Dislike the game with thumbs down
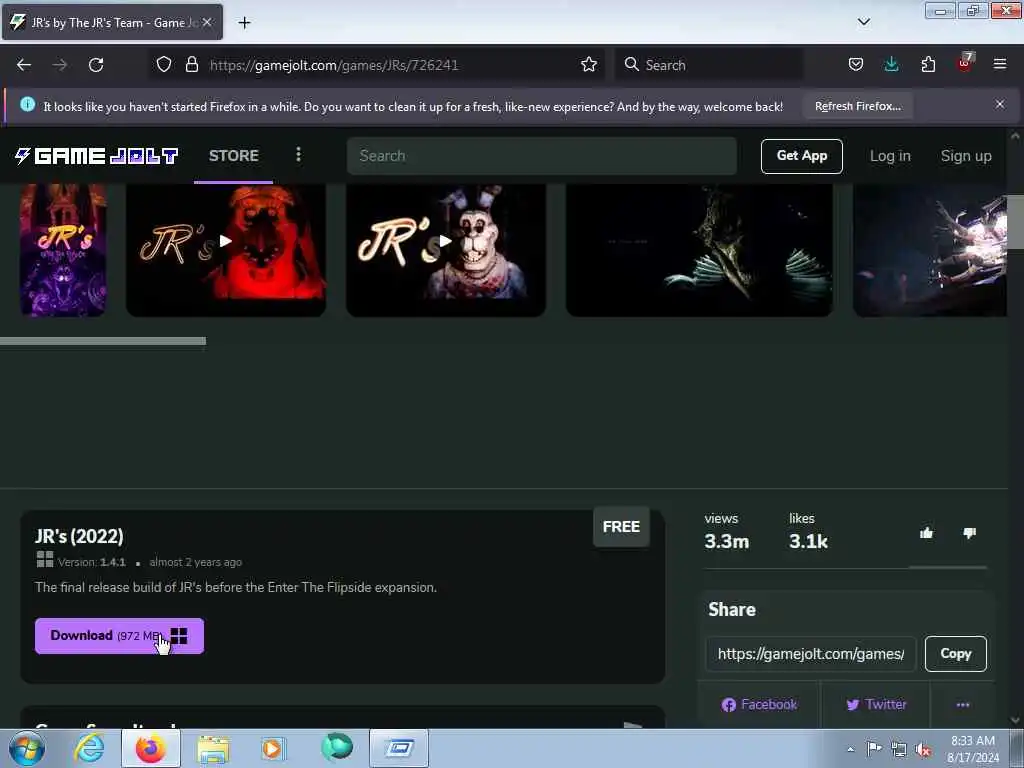Image resolution: width=1024 pixels, height=768 pixels. [969, 534]
